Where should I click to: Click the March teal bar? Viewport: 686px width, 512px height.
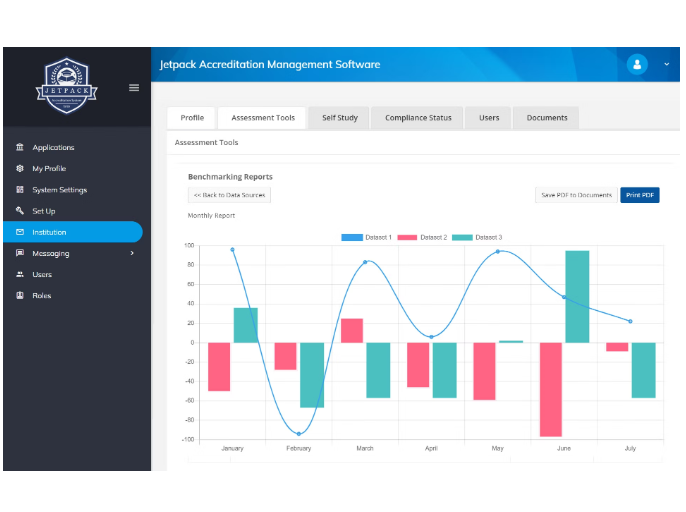[378, 370]
